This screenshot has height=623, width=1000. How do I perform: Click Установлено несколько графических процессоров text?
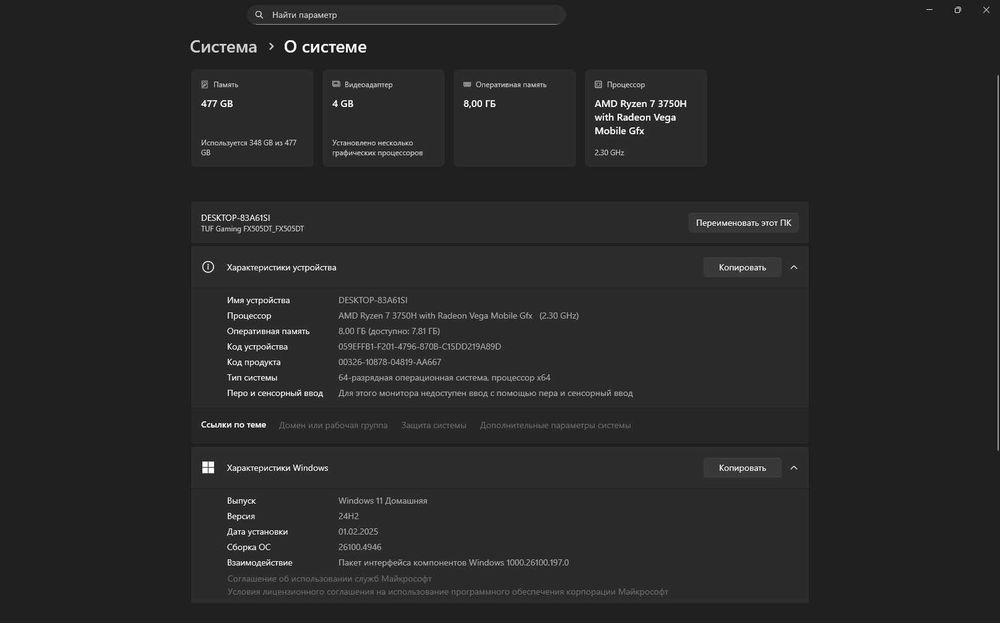coord(377,147)
